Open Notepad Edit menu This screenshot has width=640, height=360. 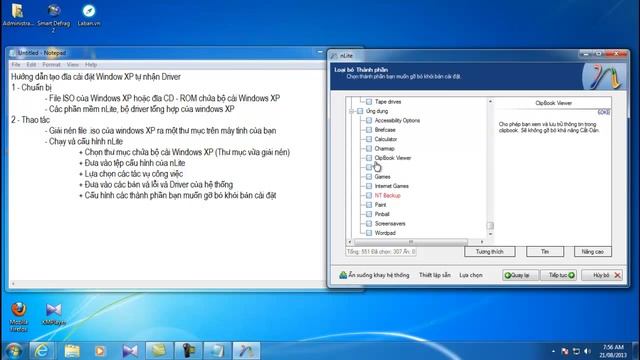tap(31, 64)
